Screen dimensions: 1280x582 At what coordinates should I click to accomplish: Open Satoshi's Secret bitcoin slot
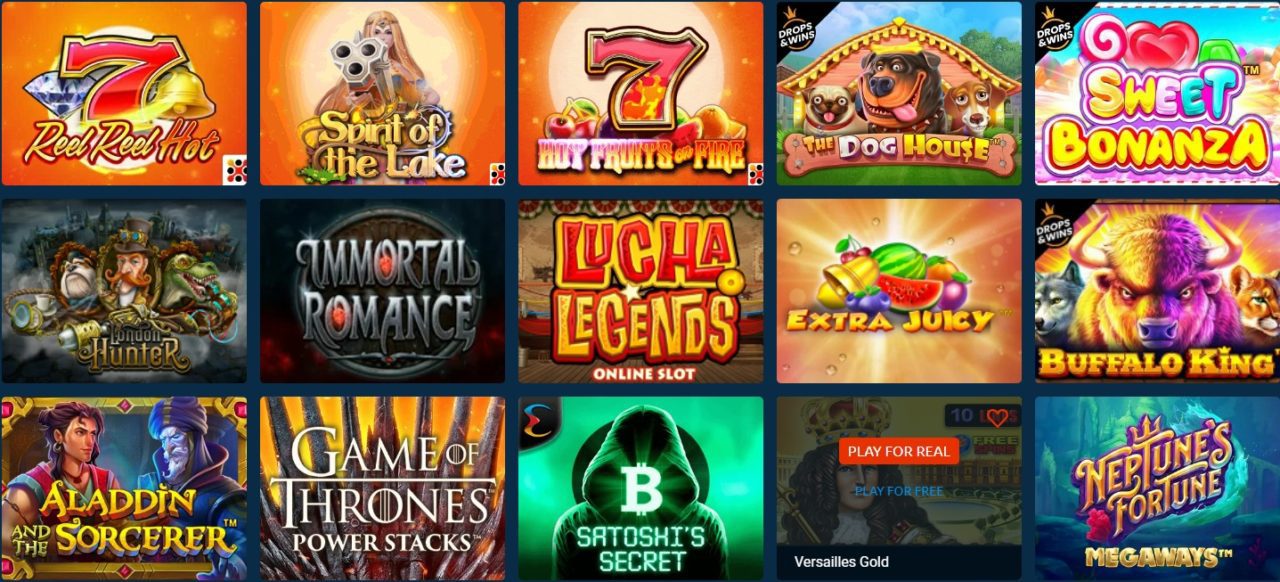(x=641, y=489)
